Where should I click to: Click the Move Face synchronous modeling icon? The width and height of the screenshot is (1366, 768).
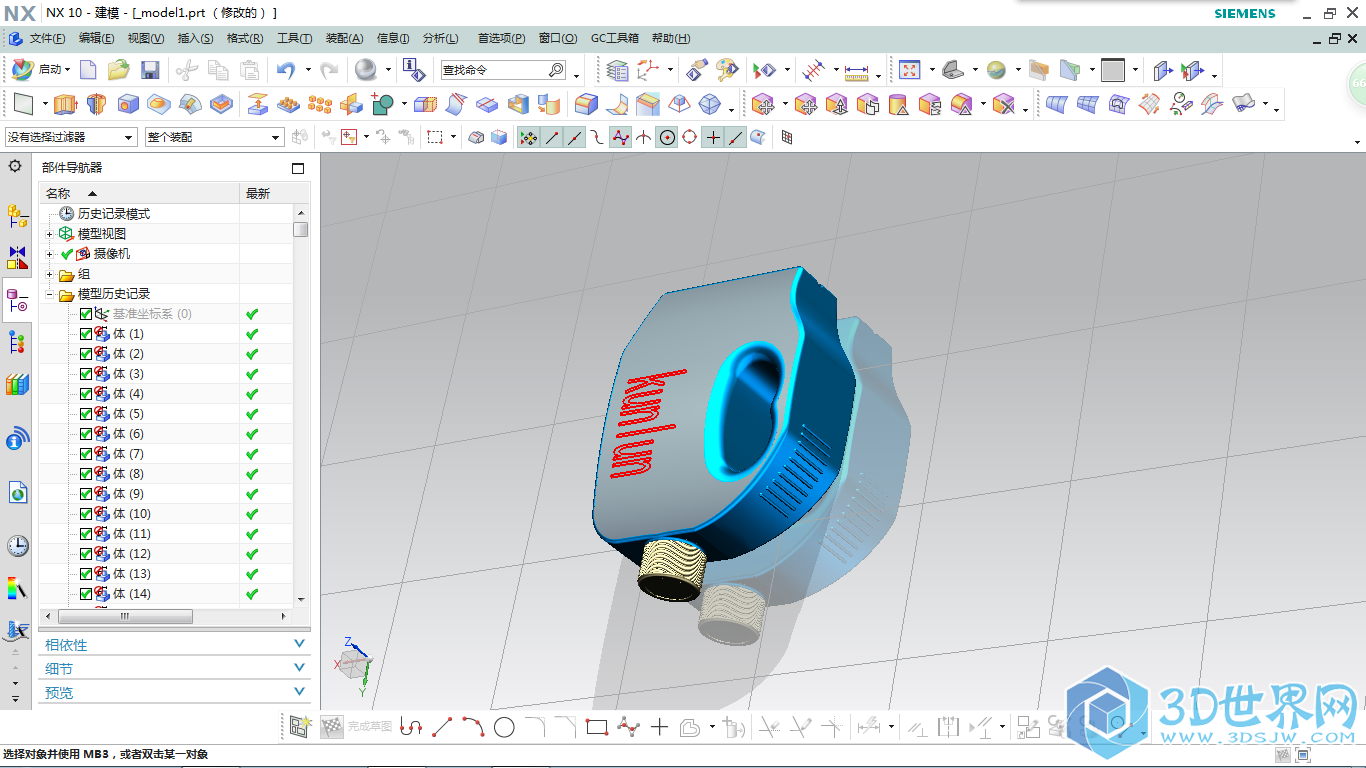point(763,104)
